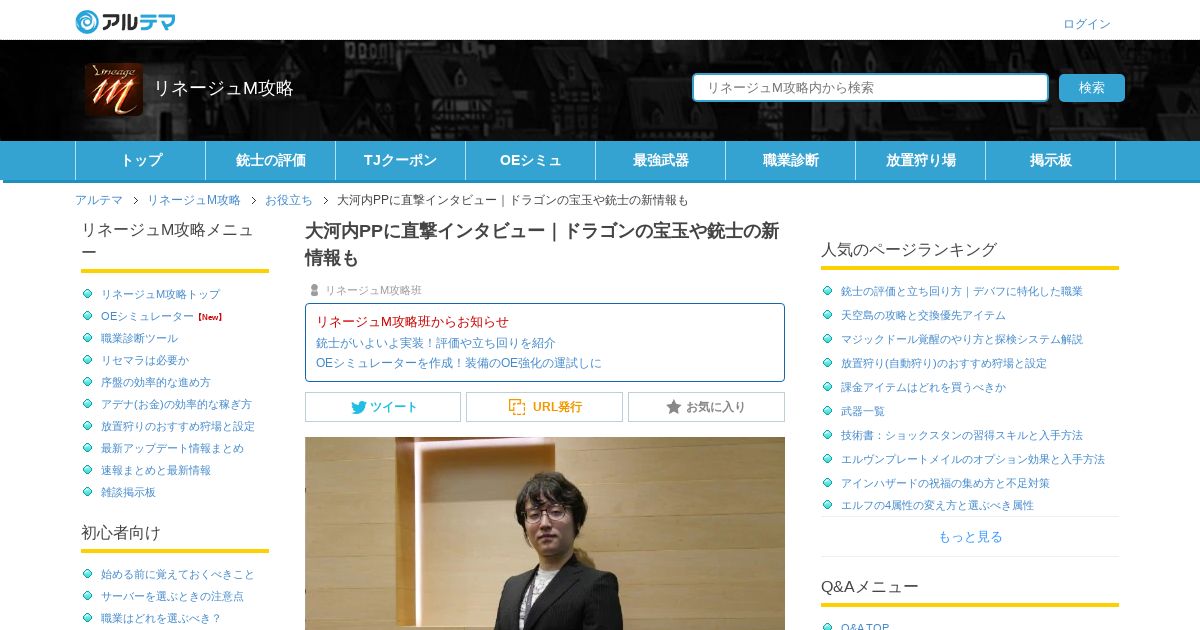Open アデナ(お金)の効率的な稼ぎ方 link
This screenshot has height=630, width=1200.
pos(176,404)
